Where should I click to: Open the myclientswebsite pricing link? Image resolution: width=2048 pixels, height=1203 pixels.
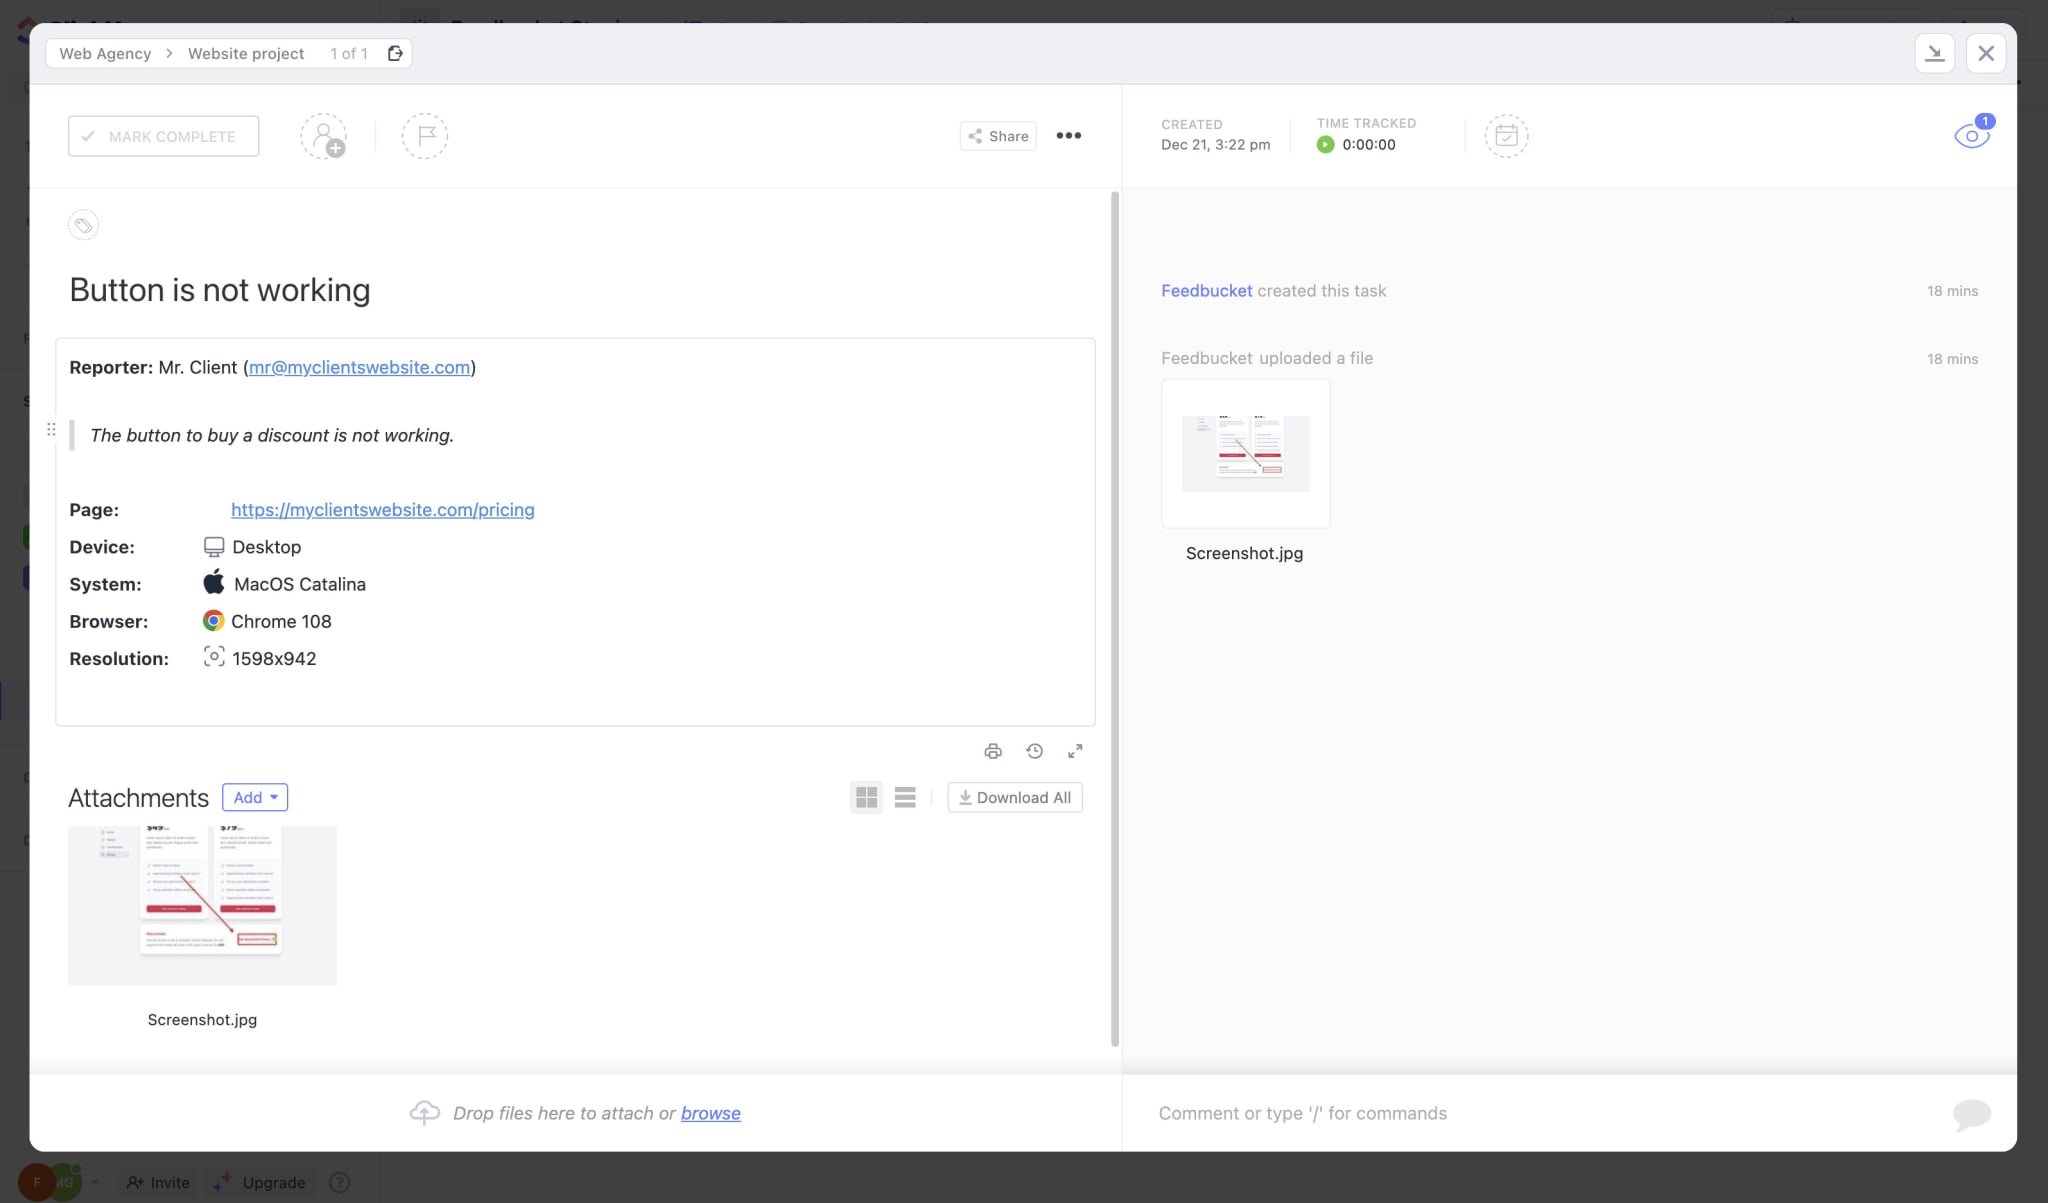click(x=383, y=509)
